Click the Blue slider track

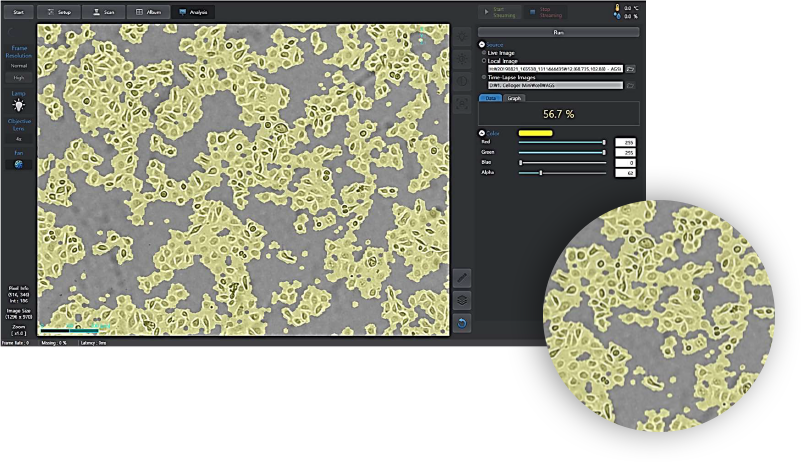562,163
